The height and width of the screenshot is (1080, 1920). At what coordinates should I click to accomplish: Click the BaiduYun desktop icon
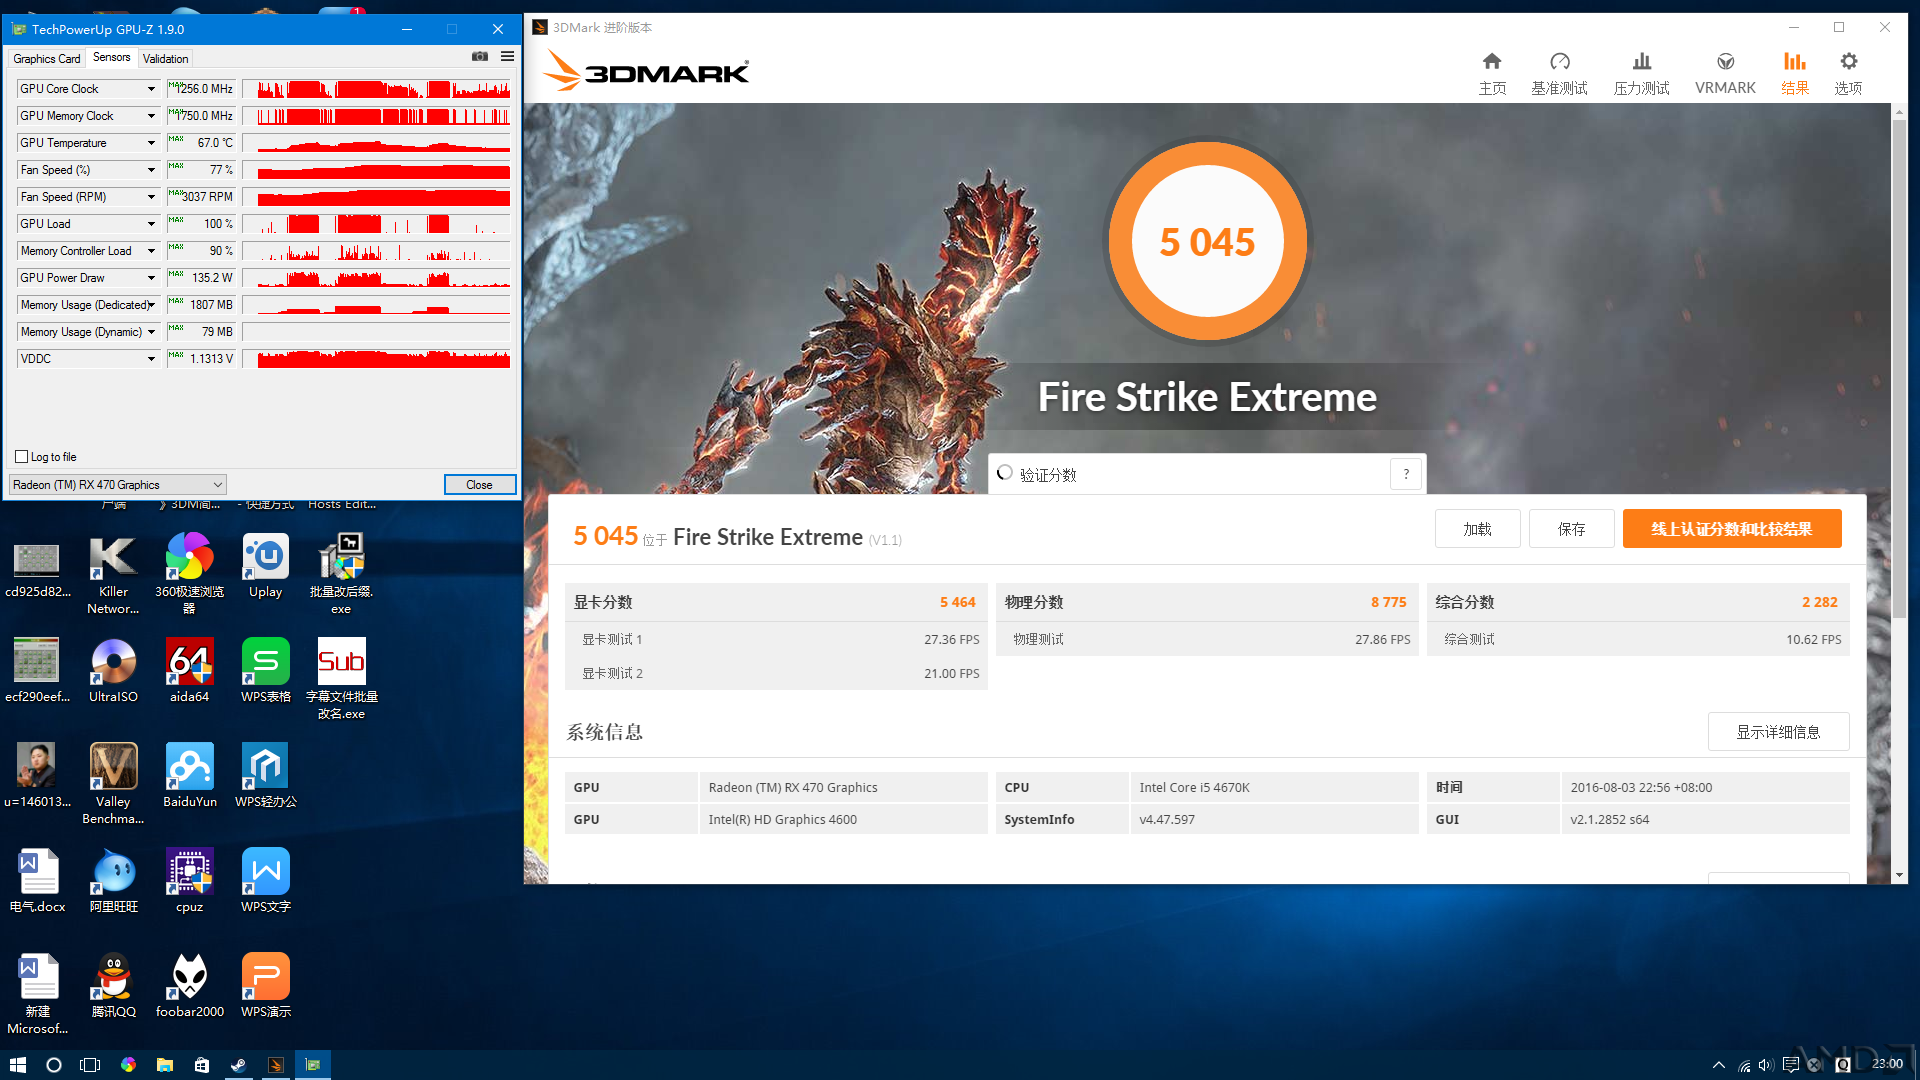[x=189, y=776]
